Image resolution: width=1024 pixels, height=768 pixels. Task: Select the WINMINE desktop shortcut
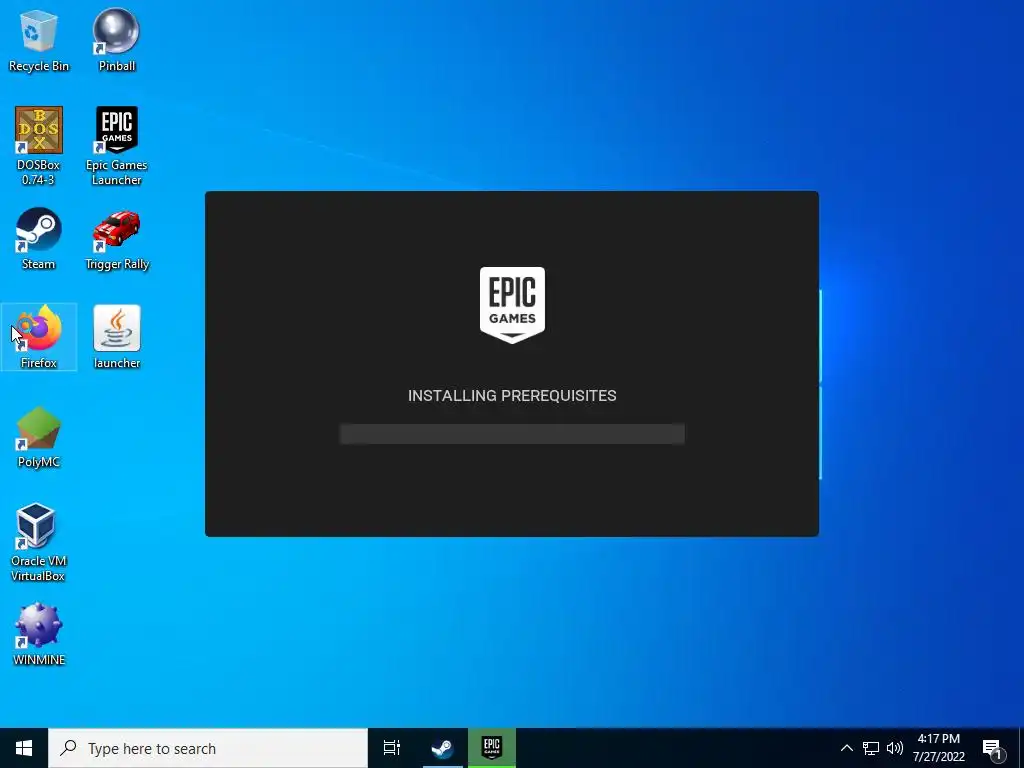[39, 635]
